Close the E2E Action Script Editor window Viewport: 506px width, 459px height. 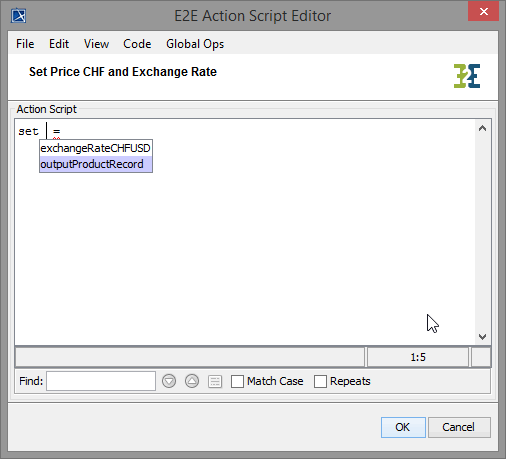point(483,12)
